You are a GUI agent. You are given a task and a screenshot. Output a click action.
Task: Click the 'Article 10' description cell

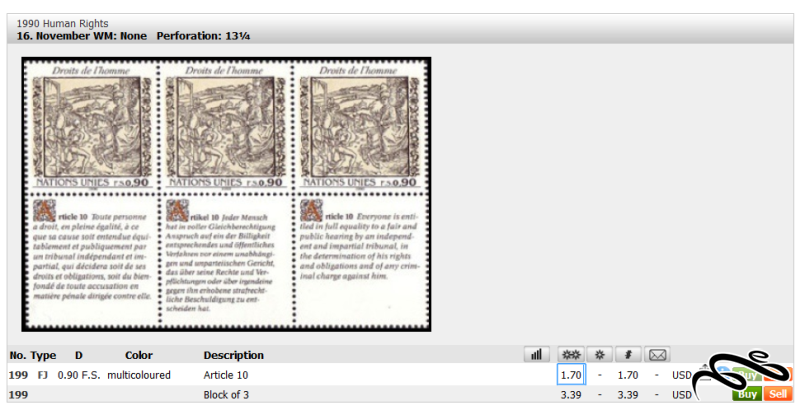point(226,375)
